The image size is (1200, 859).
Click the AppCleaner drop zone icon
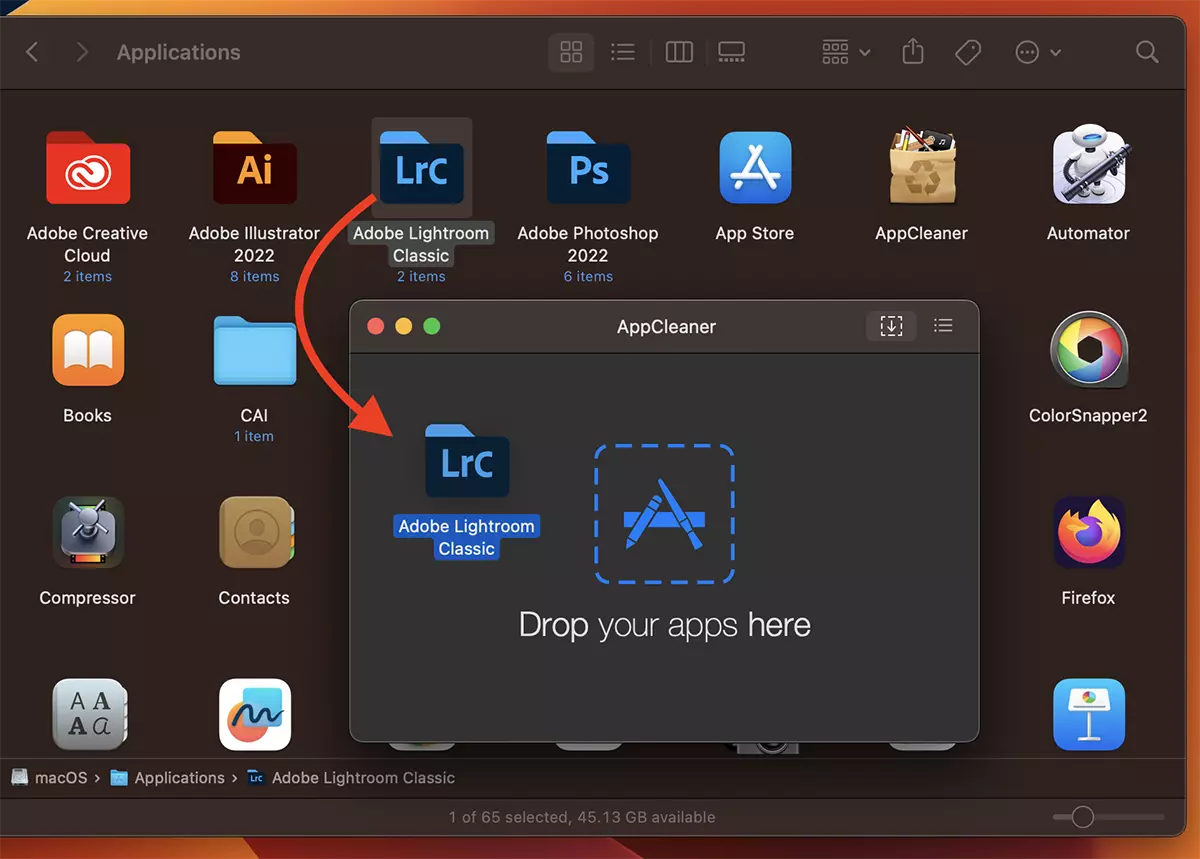665,514
